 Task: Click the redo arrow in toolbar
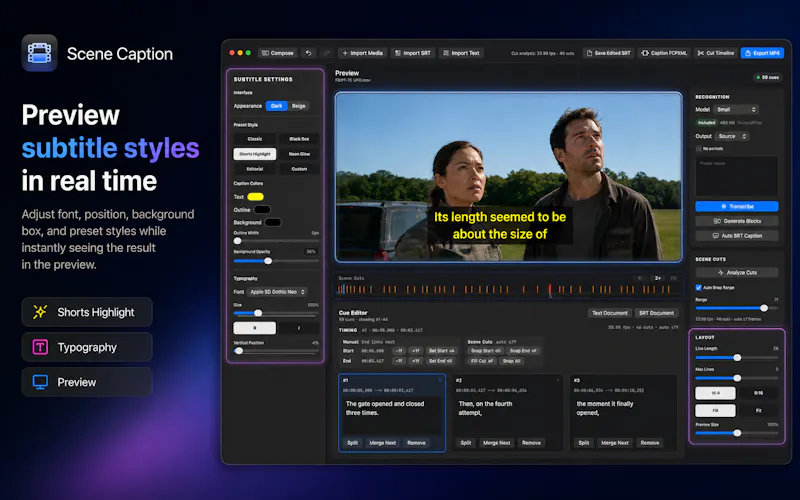tap(327, 53)
